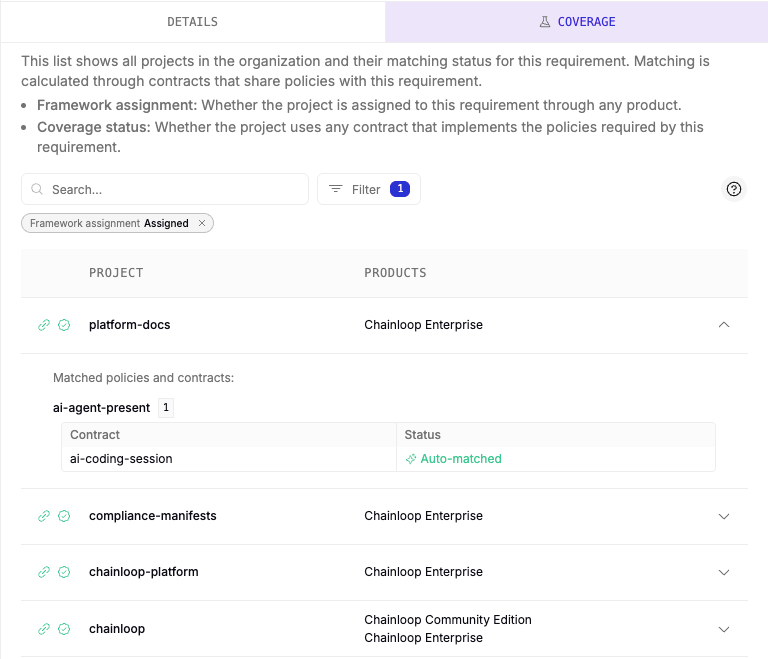Switch to the Details tab

(192, 22)
